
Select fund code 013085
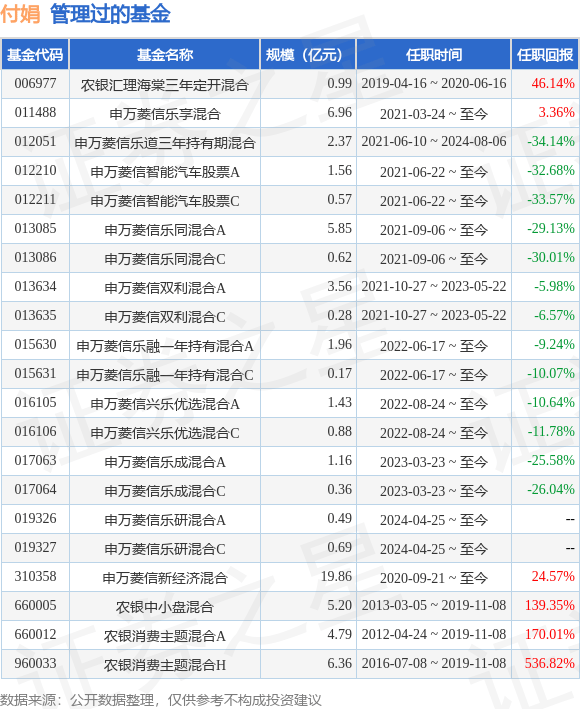point(35,228)
